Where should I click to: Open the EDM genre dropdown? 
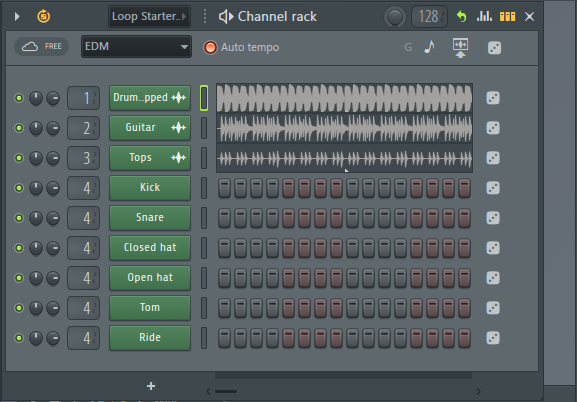point(136,47)
